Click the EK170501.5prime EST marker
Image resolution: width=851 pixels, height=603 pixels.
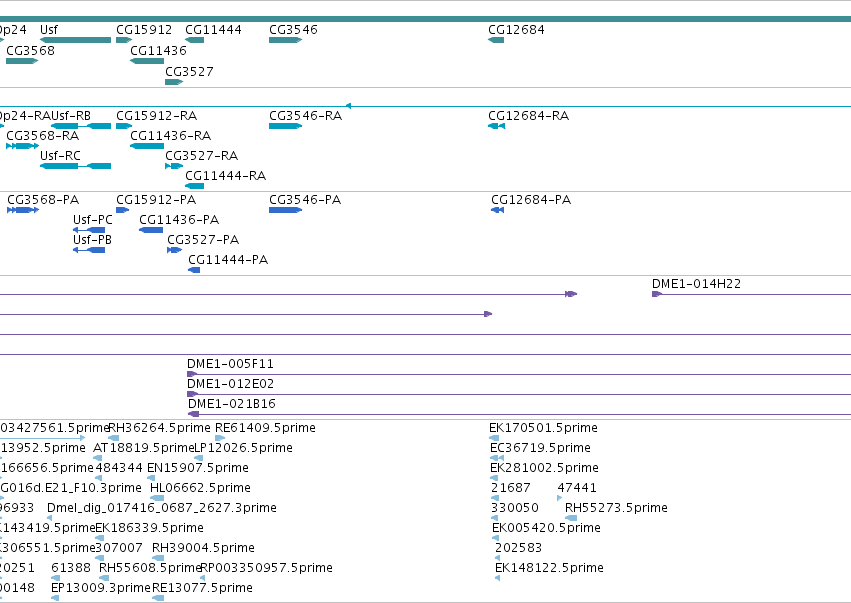pos(494,438)
